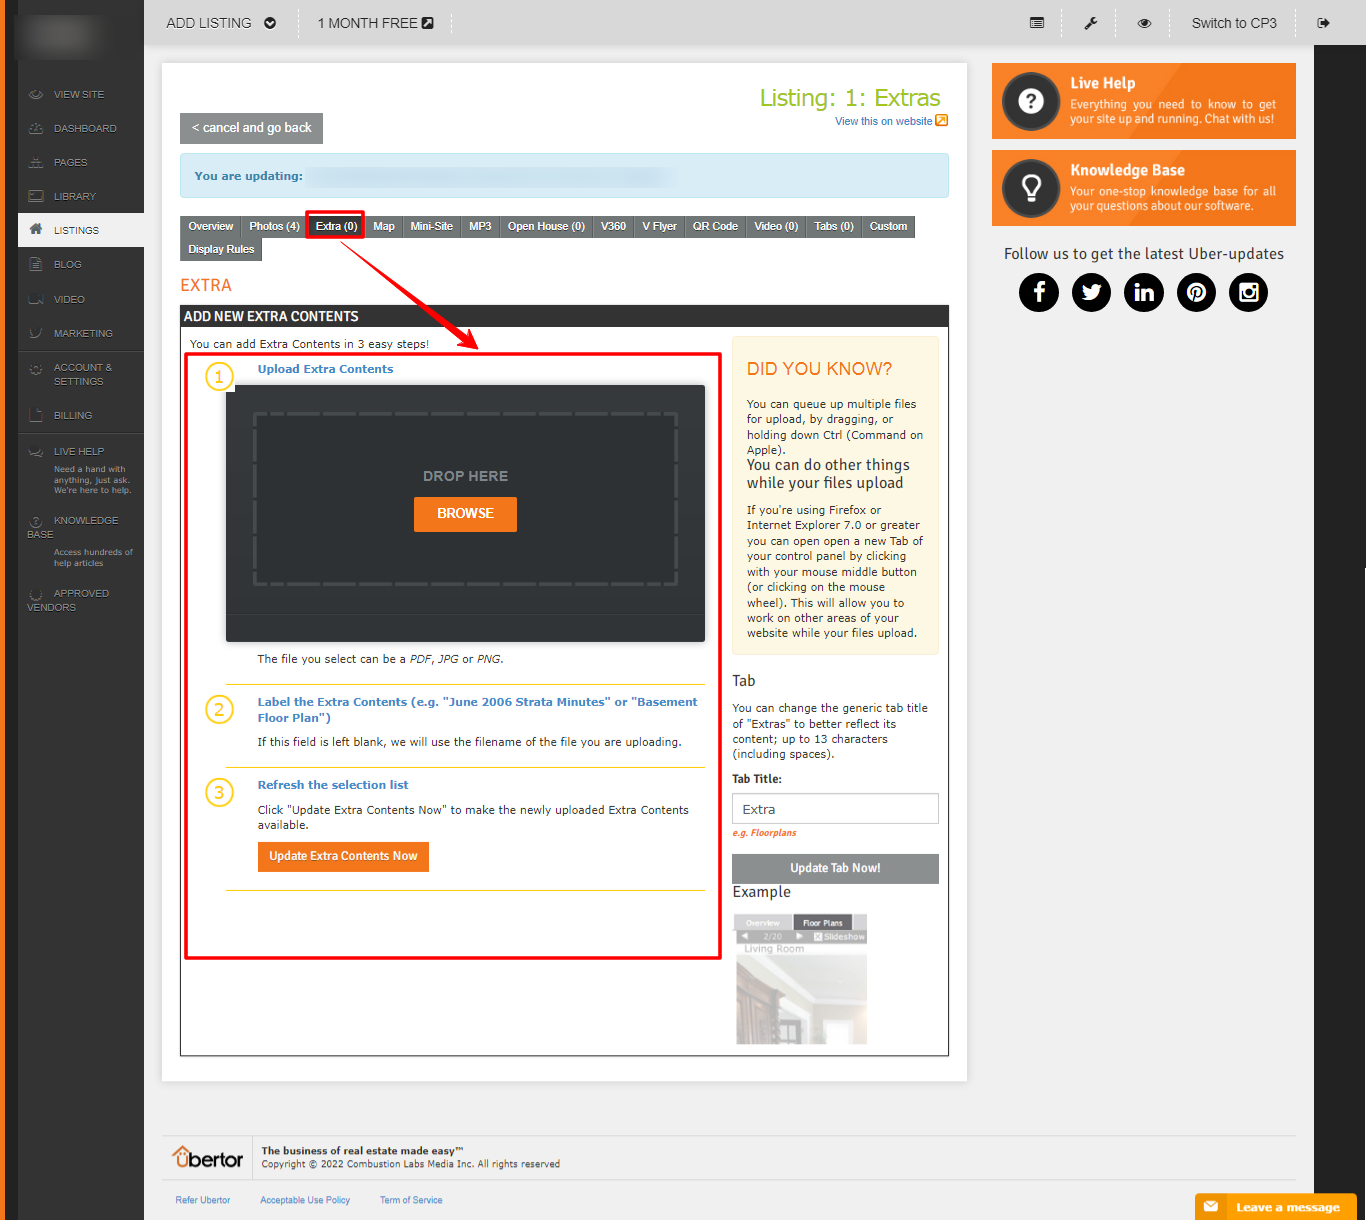Switch to the Tabs (0) tab
1366x1222 pixels.
click(x=834, y=226)
